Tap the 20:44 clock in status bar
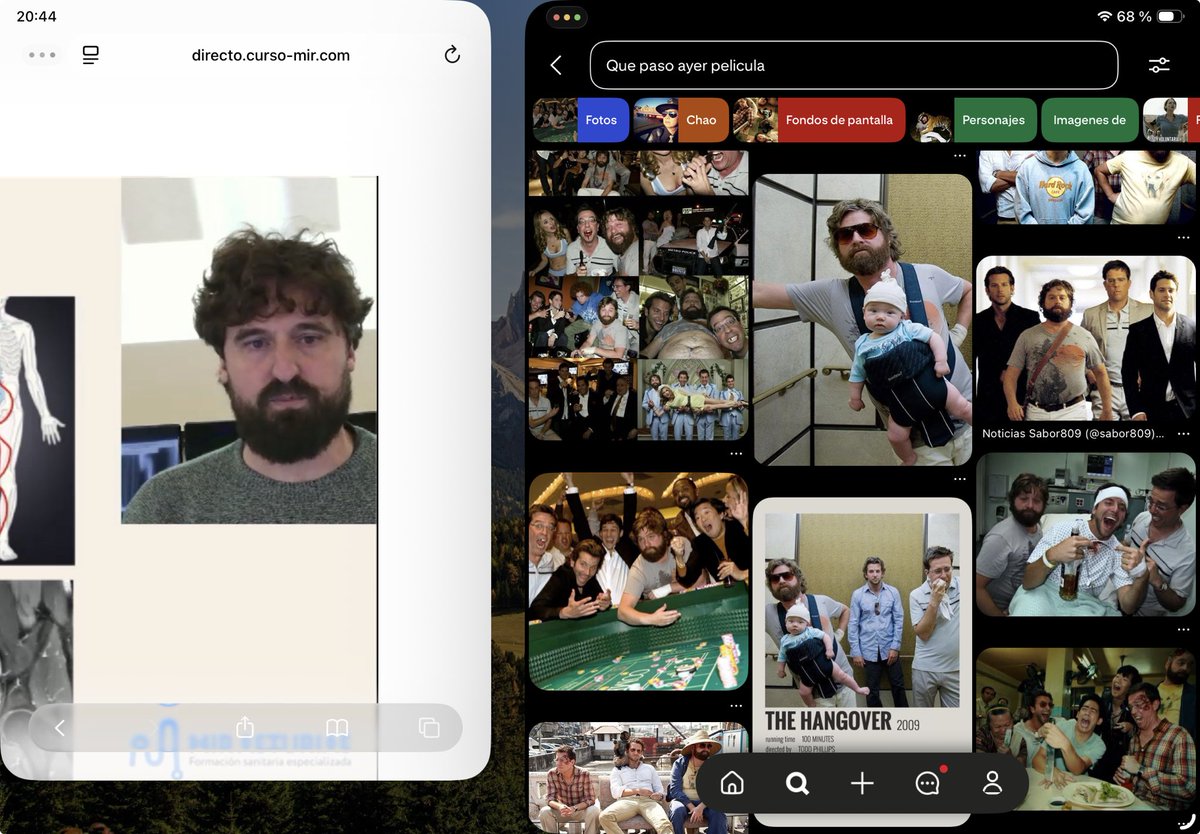 pos(37,16)
